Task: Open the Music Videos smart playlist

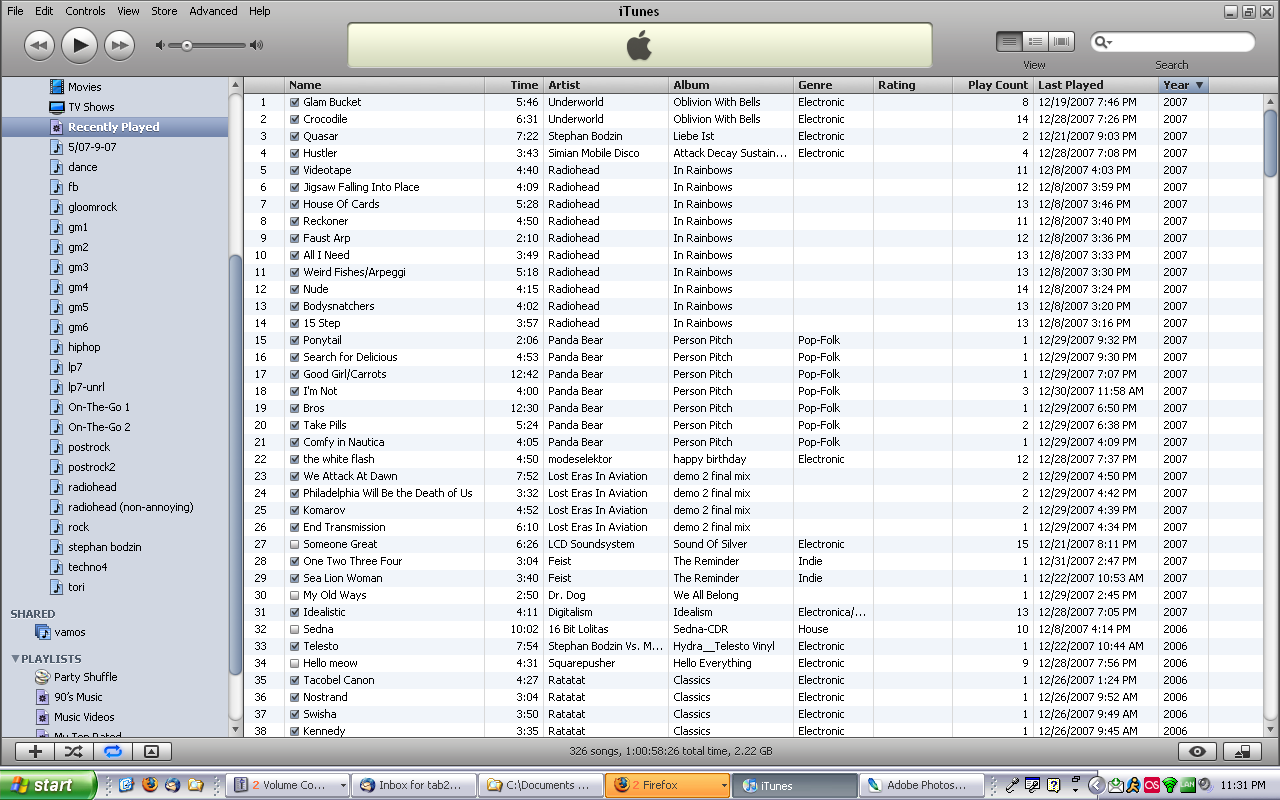Action: [84, 717]
